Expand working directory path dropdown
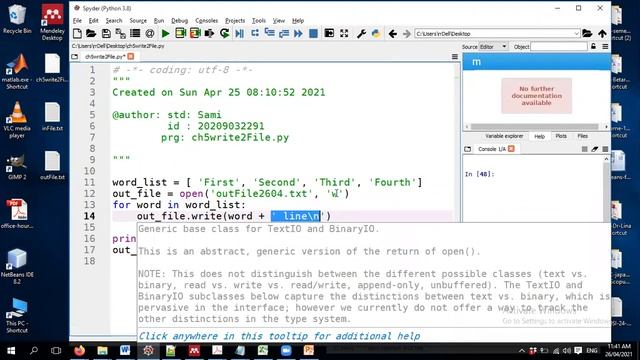Image resolution: width=640 pixels, height=360 pixels. click(x=576, y=33)
